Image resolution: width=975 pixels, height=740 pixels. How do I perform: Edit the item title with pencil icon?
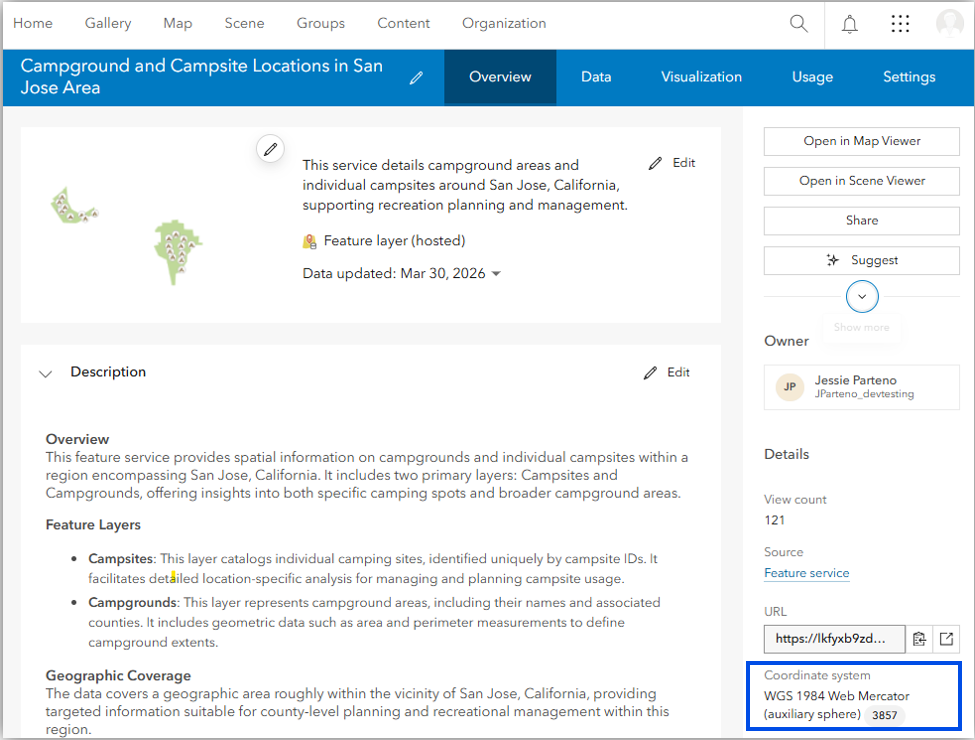[x=417, y=78]
